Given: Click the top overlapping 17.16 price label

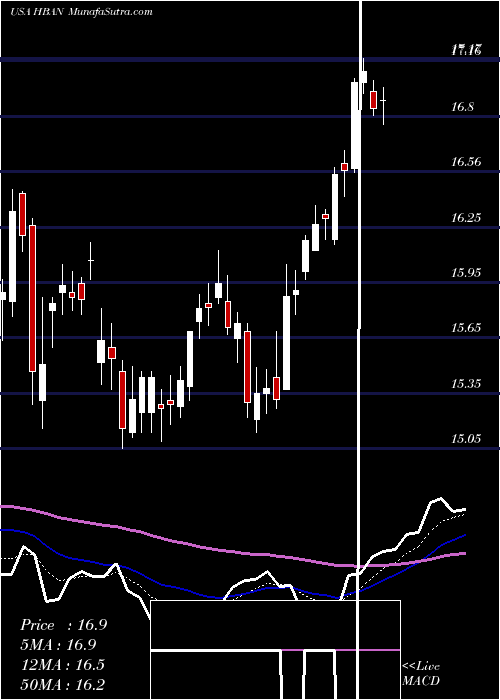Looking at the screenshot, I should point(466,50).
